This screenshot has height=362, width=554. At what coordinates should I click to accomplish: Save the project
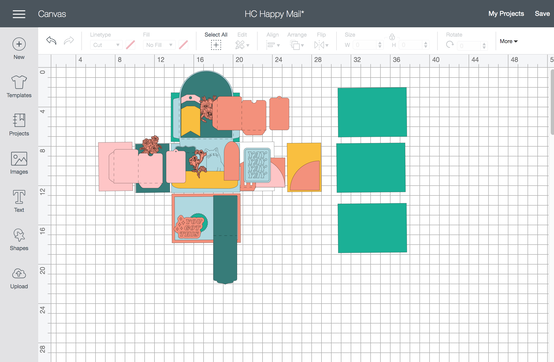click(x=542, y=14)
